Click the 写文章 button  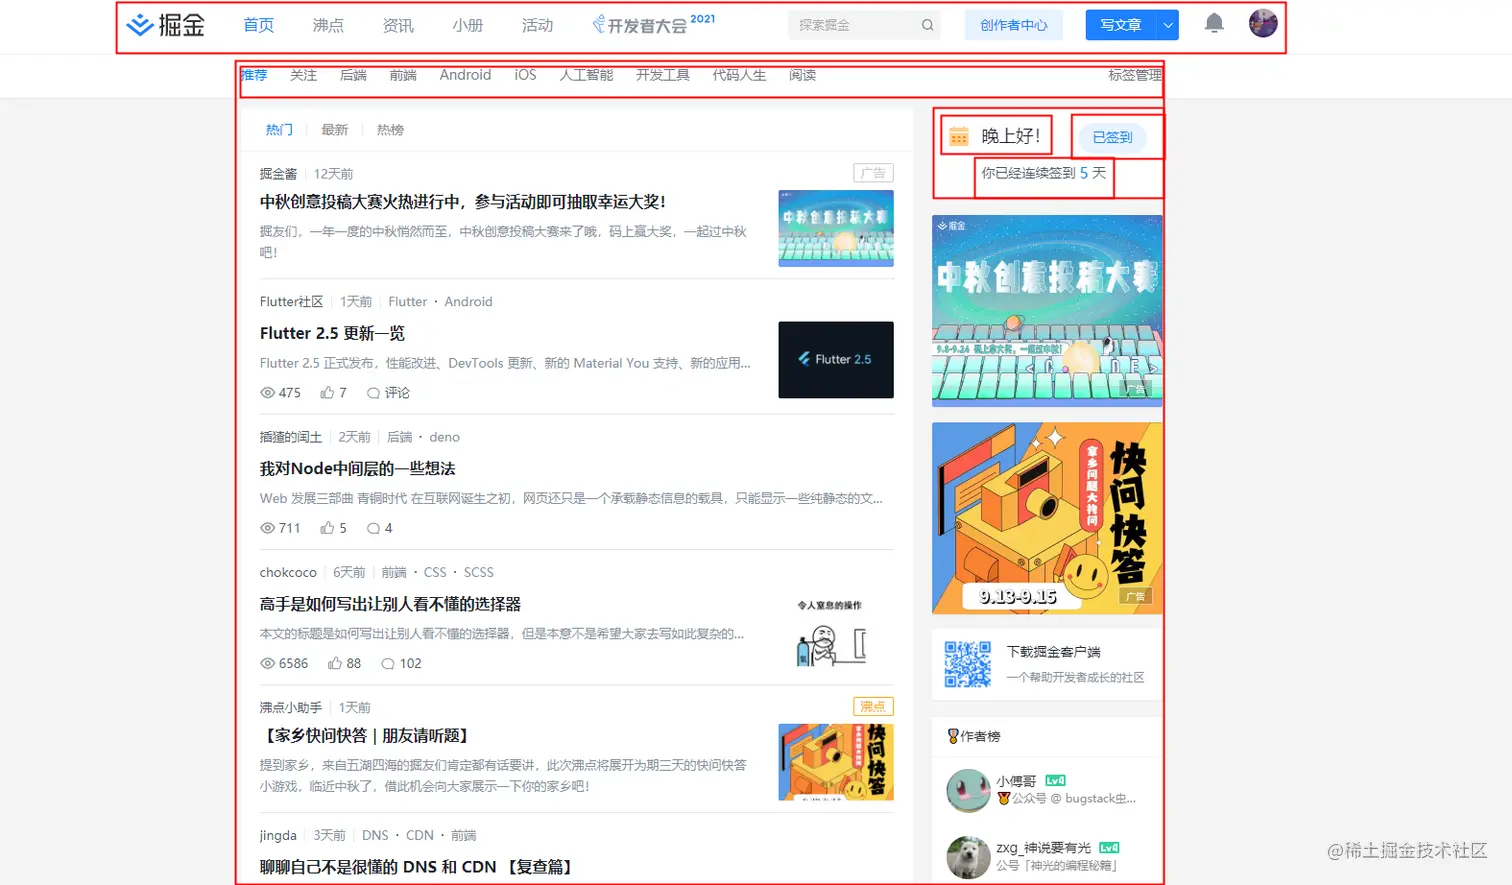(1120, 25)
